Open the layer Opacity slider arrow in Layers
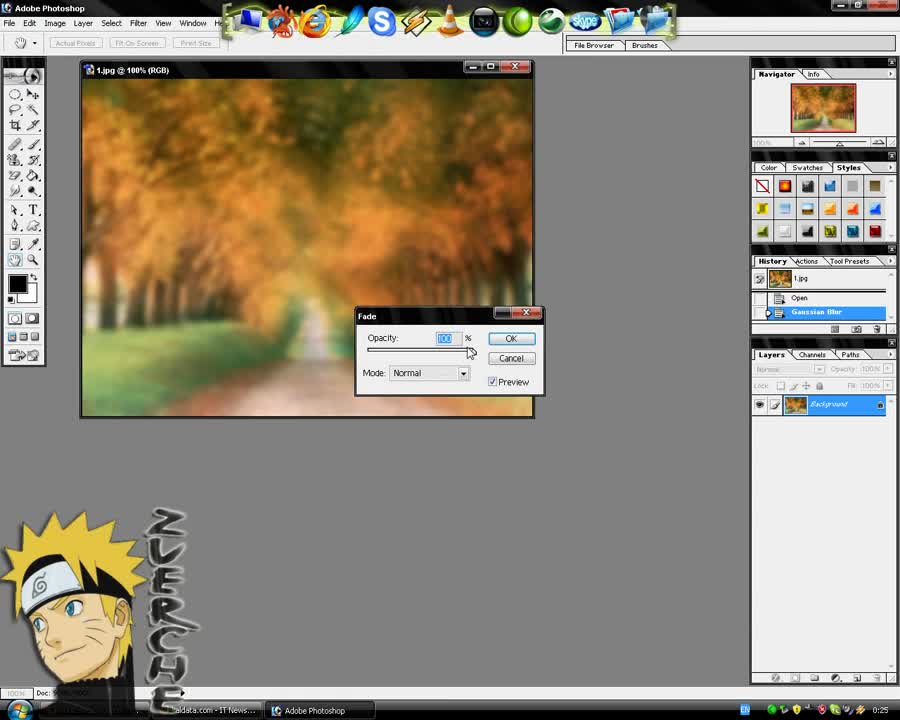Image resolution: width=900 pixels, height=720 pixels. pyautogui.click(x=888, y=369)
